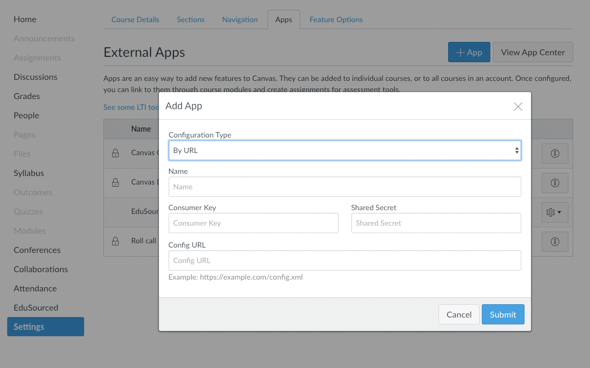Open Home in course sidebar
590x368 pixels.
pos(25,19)
